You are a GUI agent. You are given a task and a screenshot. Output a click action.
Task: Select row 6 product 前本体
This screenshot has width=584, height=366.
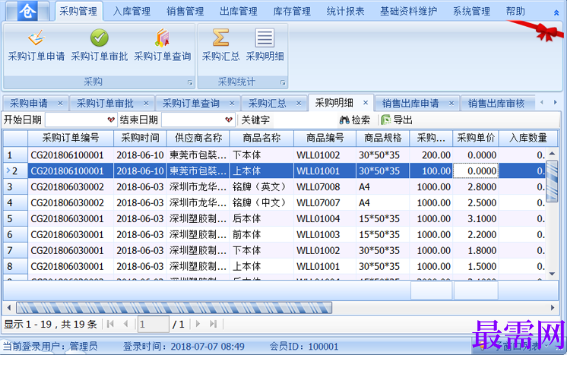coord(261,235)
